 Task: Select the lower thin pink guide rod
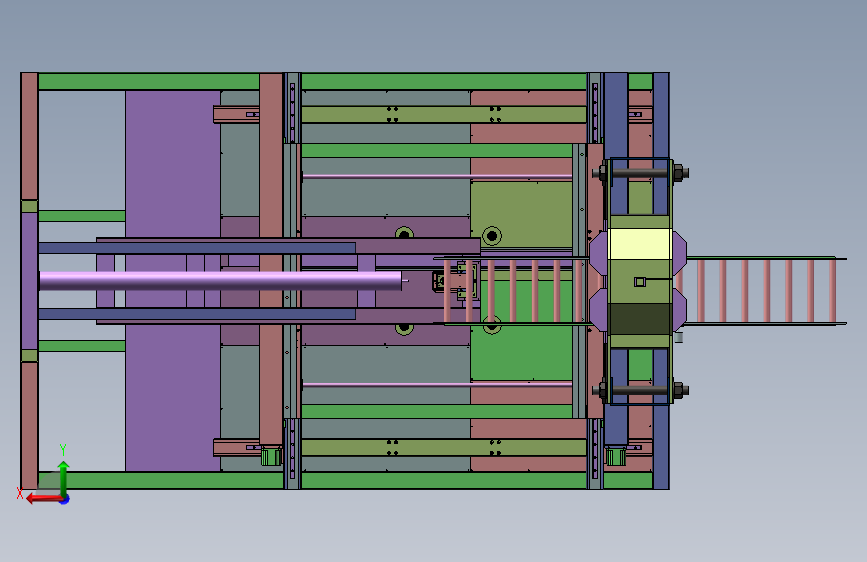437,384
